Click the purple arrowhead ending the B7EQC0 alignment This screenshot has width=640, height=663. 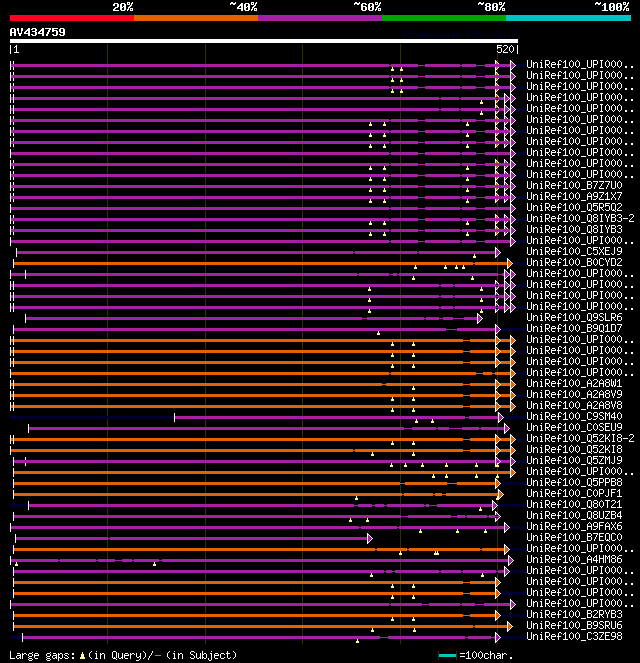pos(370,538)
